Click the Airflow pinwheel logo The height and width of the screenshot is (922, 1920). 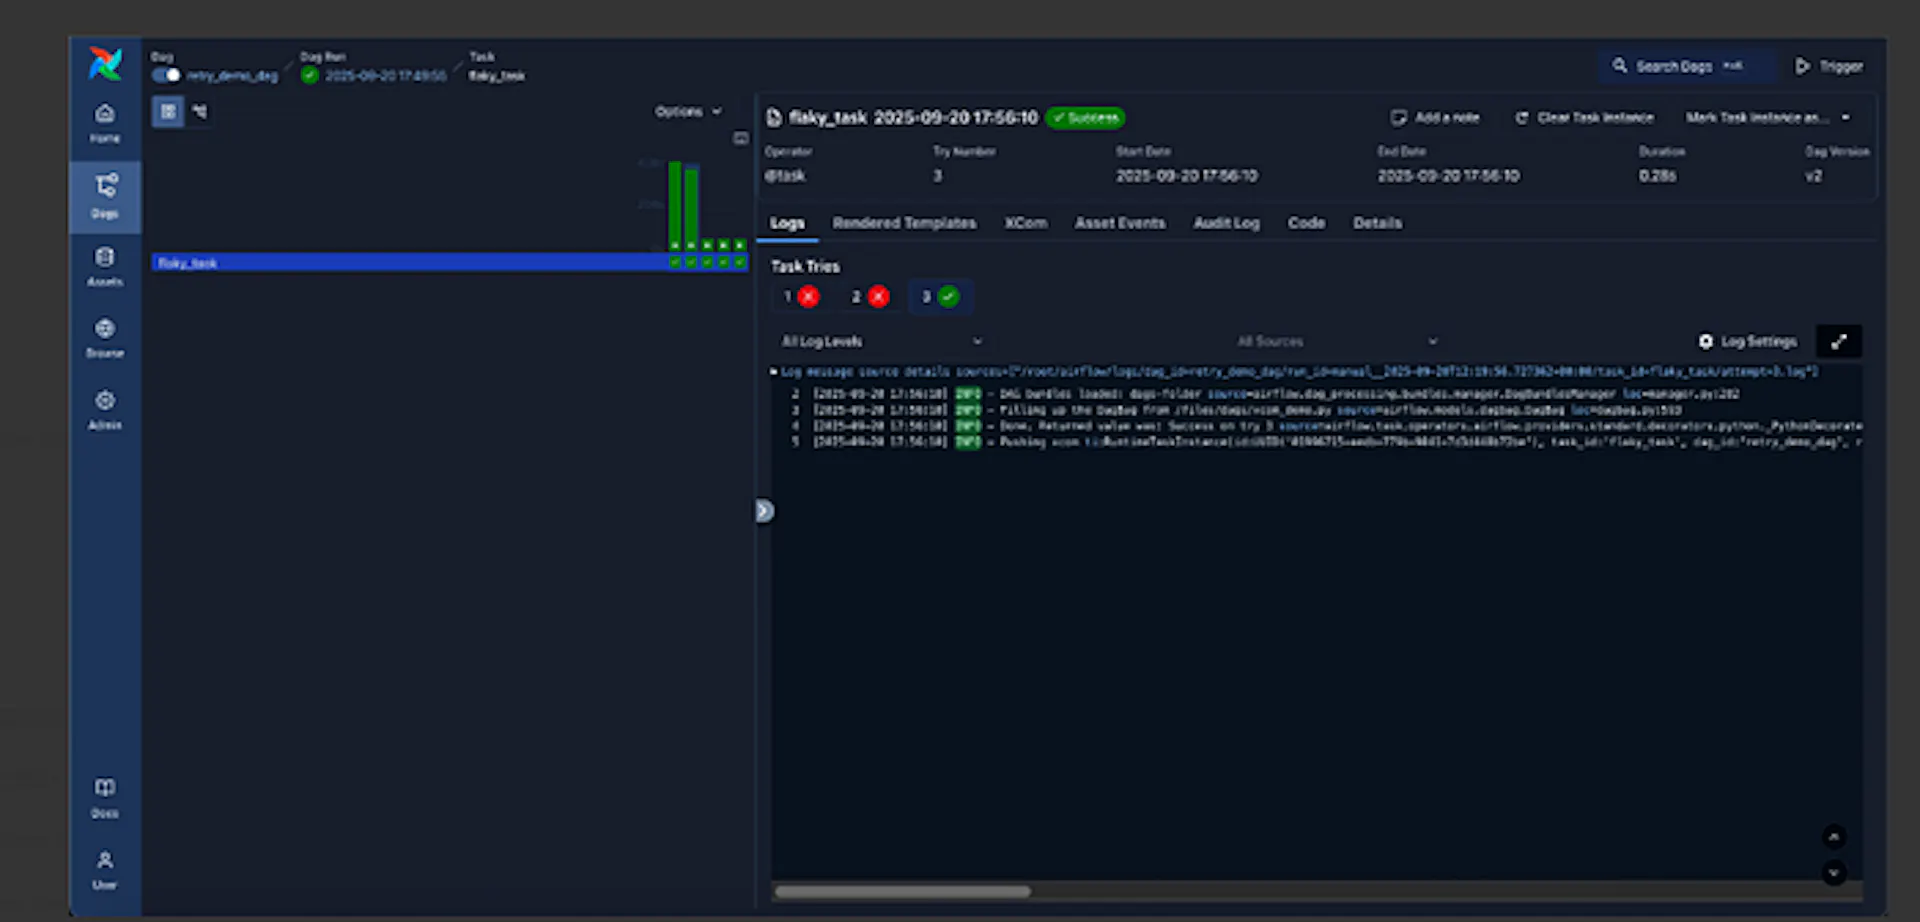[x=105, y=64]
